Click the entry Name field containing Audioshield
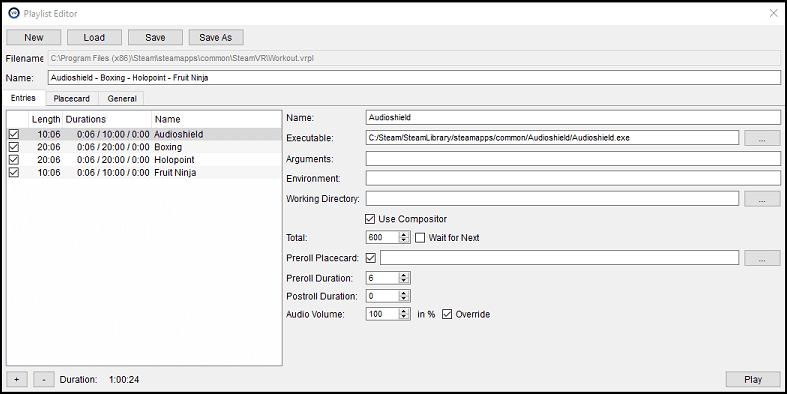 573,117
